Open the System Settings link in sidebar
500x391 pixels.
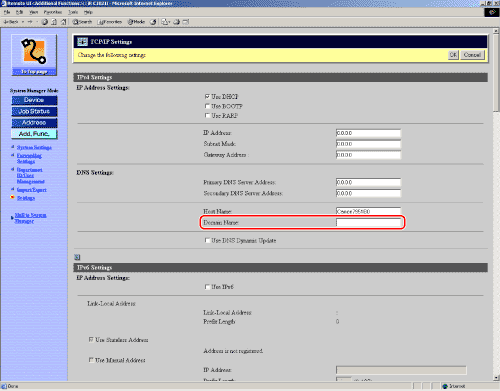34,147
